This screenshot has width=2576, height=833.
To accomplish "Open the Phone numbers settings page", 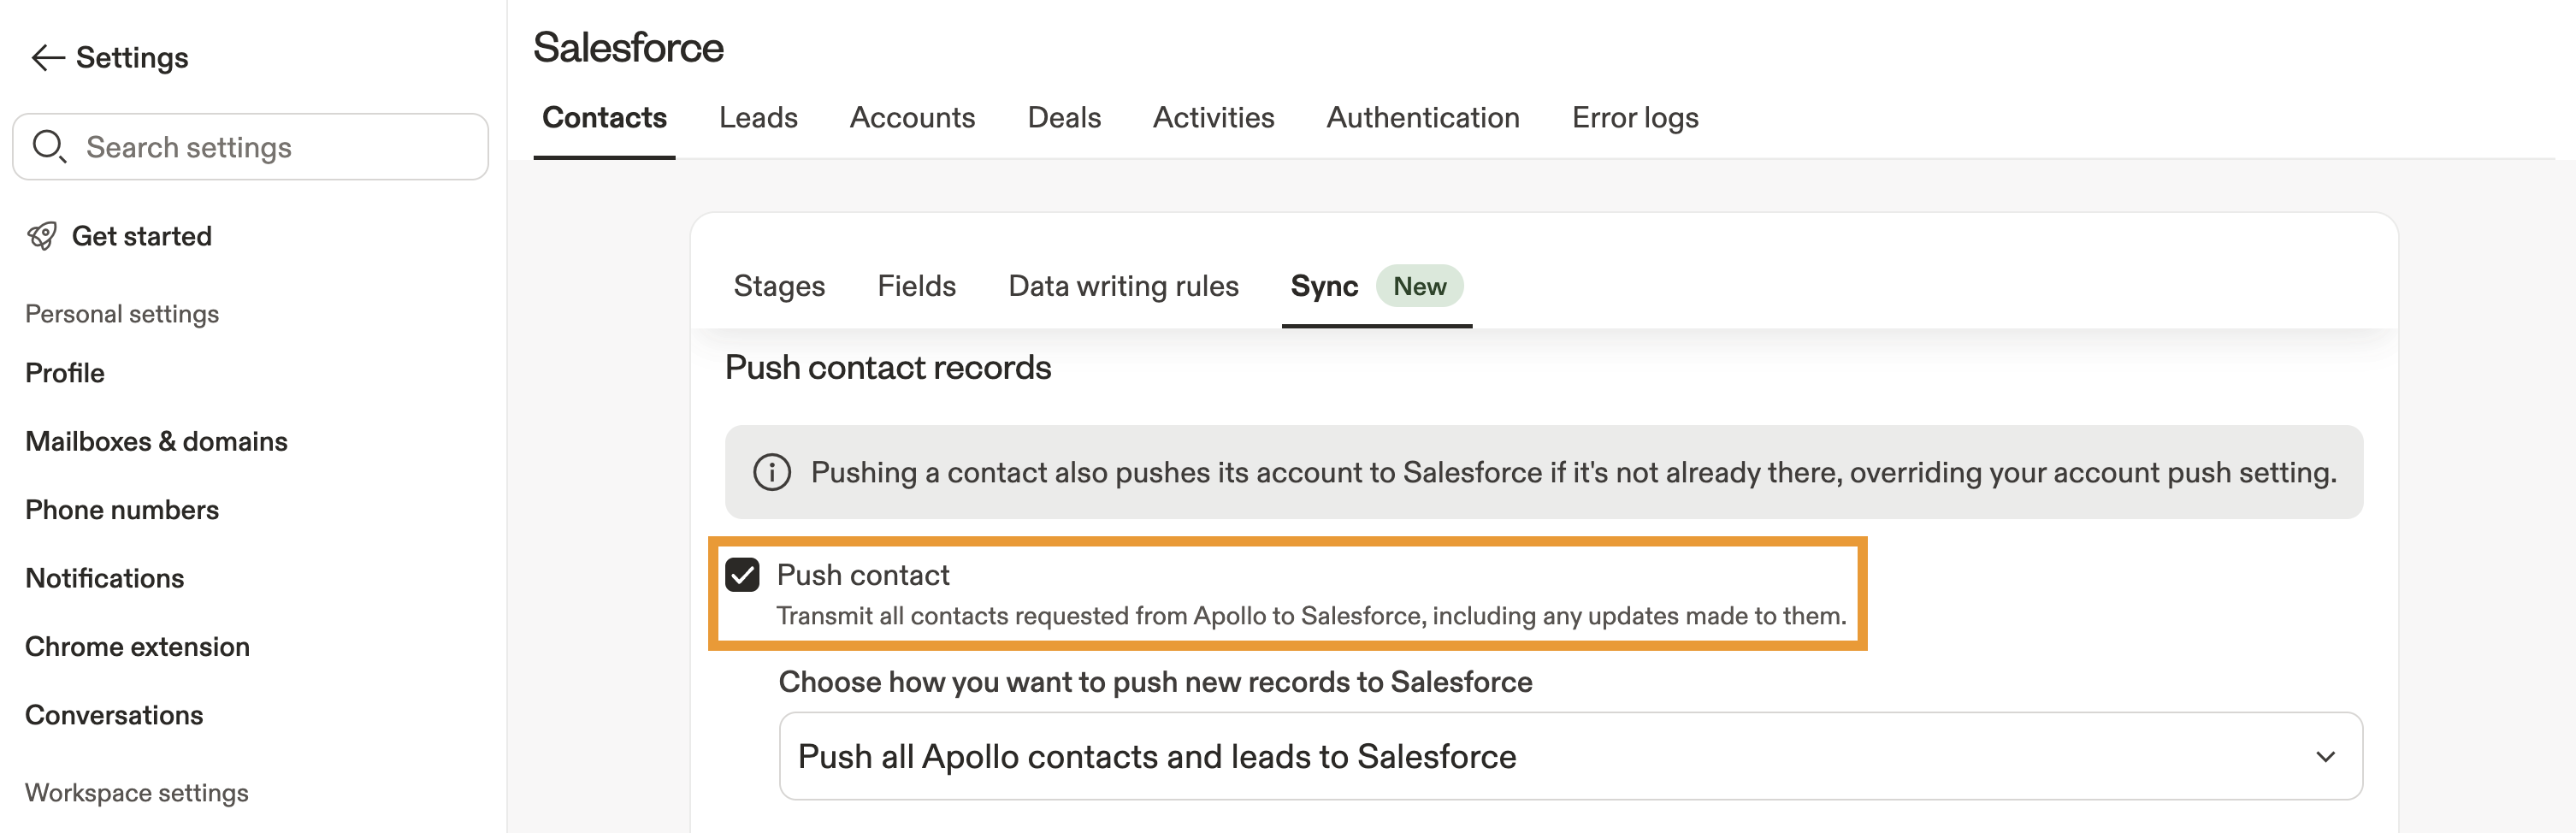I will coord(122,510).
